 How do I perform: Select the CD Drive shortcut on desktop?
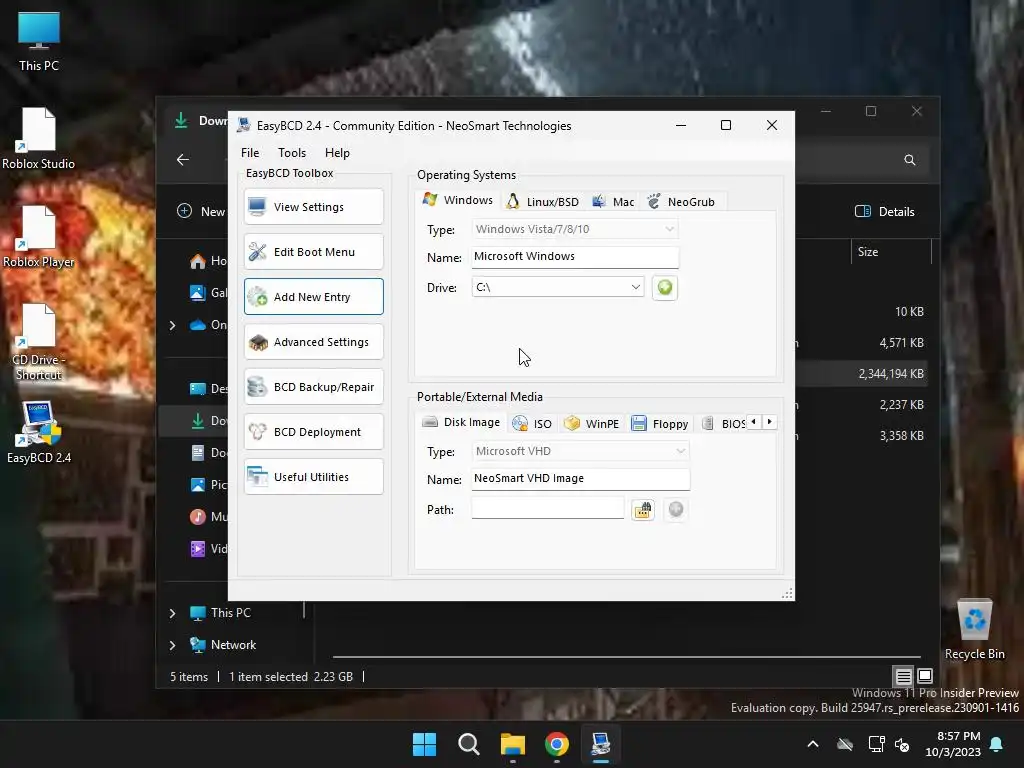39,342
